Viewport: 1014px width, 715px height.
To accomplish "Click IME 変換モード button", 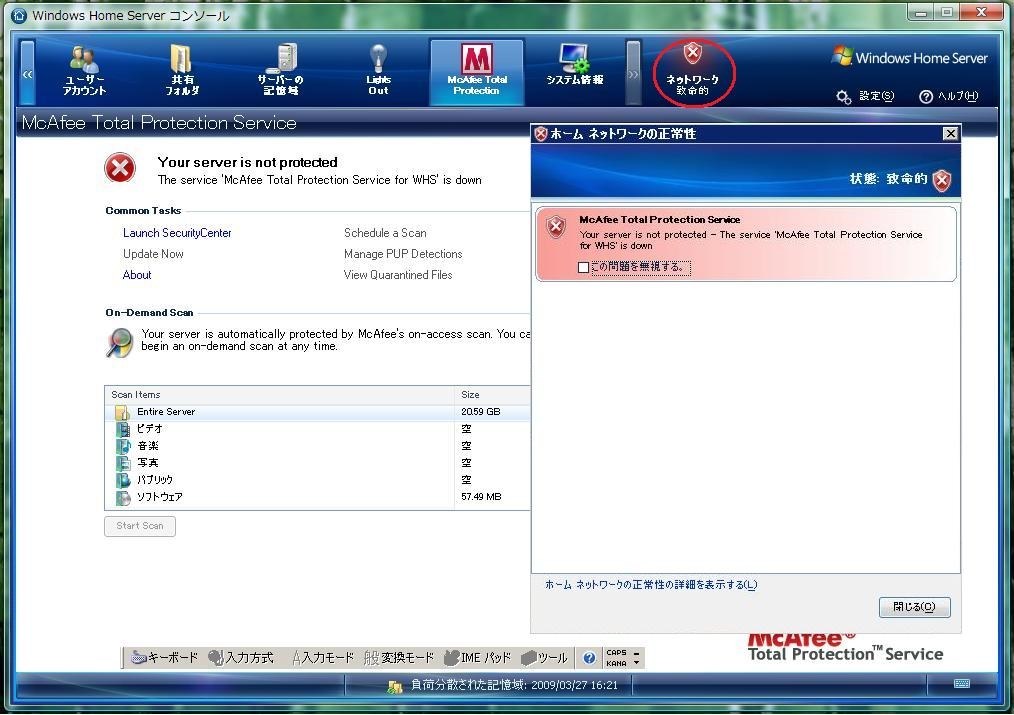I will pos(398,658).
